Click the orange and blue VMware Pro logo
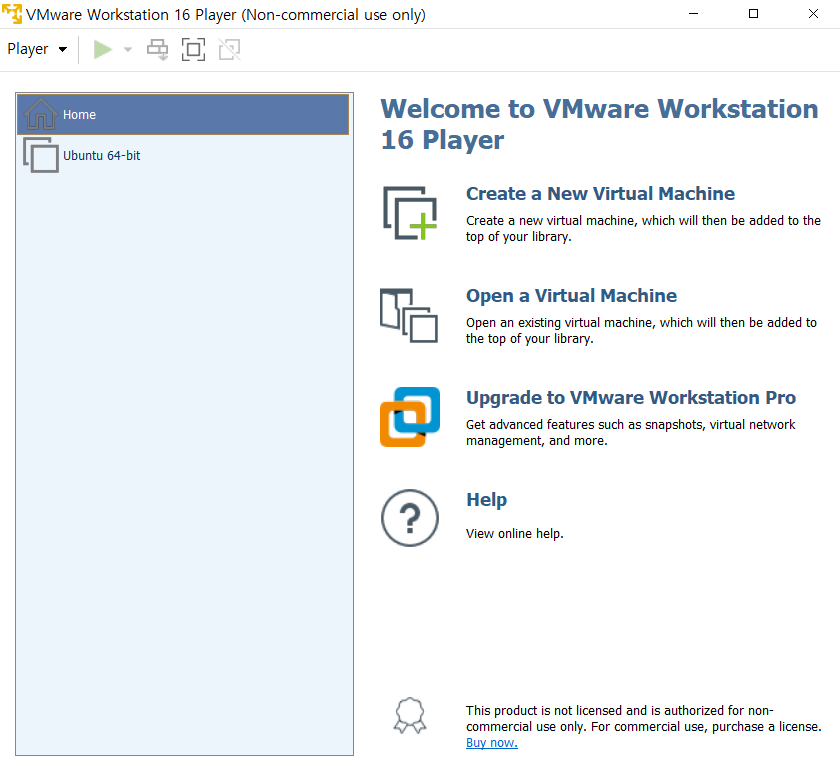This screenshot has width=840, height=774. [x=410, y=417]
